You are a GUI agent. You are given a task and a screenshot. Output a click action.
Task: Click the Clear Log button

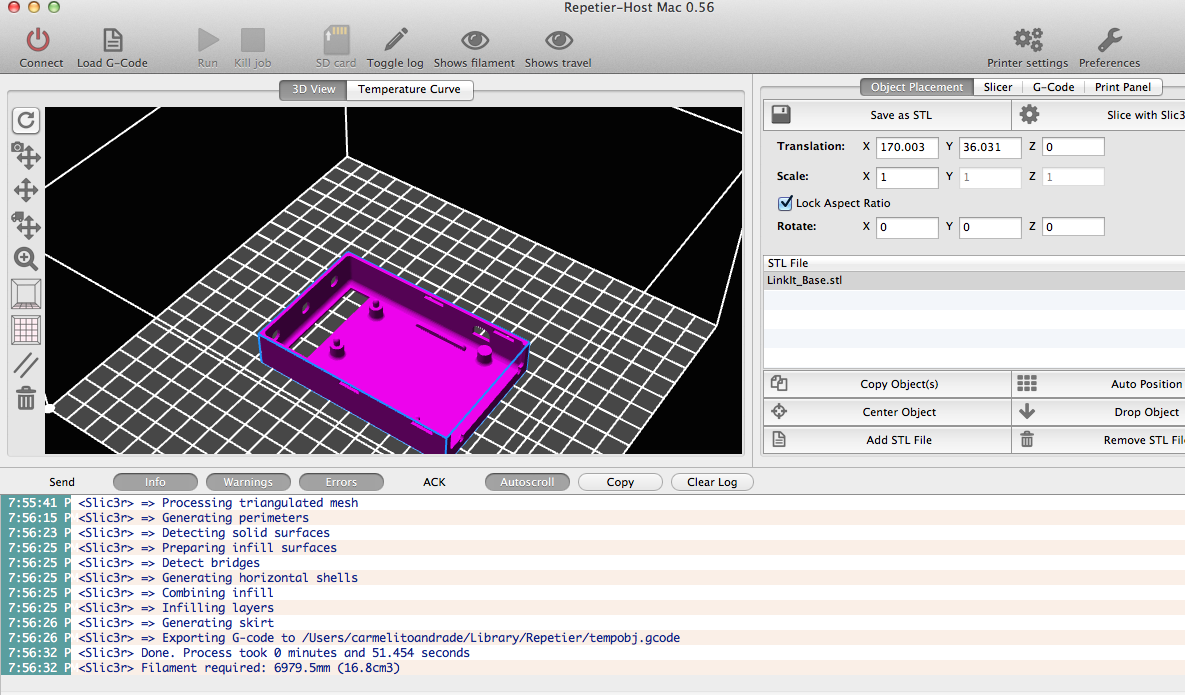[x=711, y=482]
